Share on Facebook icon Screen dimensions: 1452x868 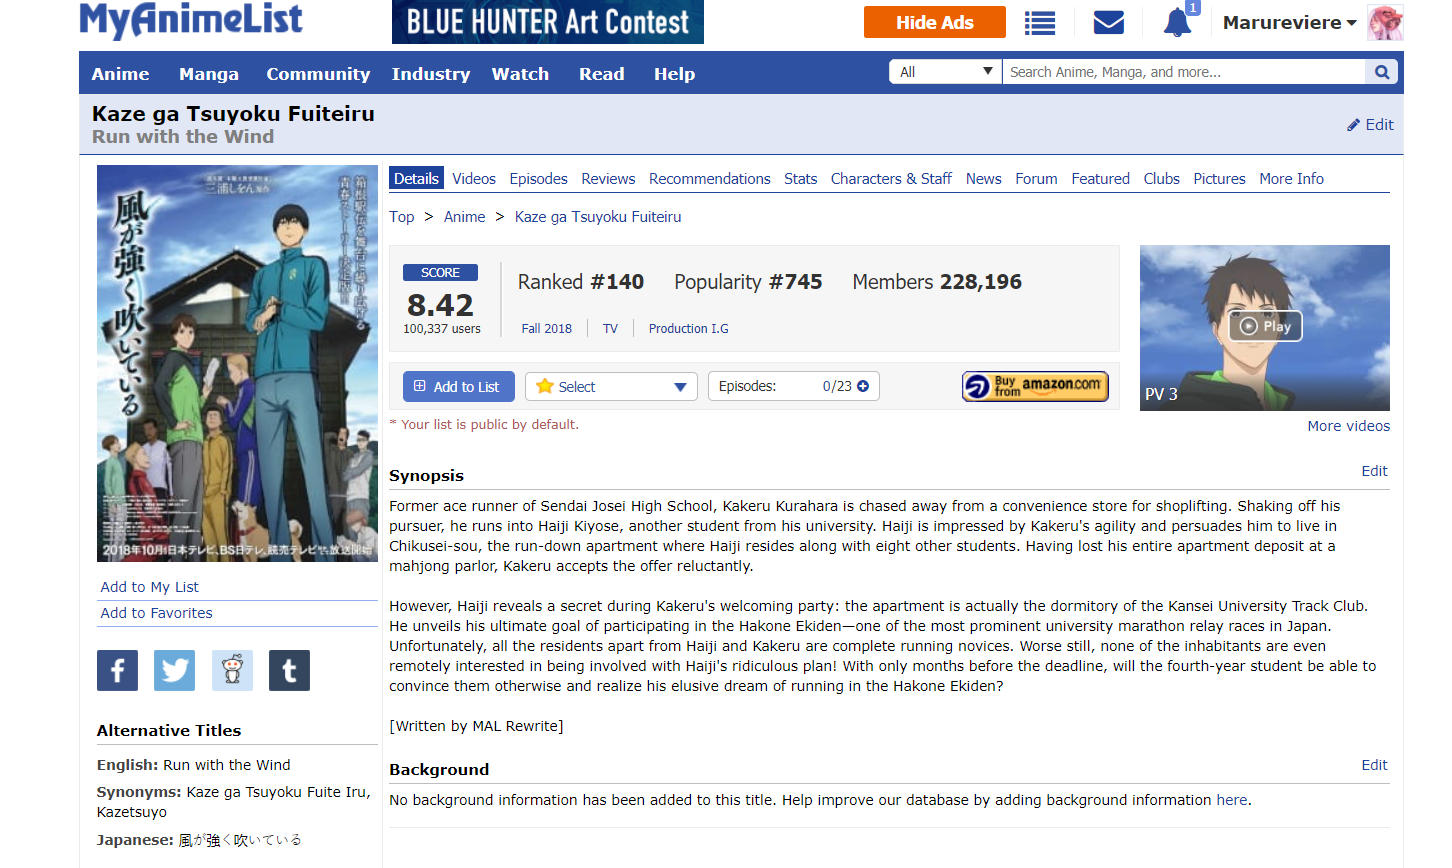click(x=117, y=670)
